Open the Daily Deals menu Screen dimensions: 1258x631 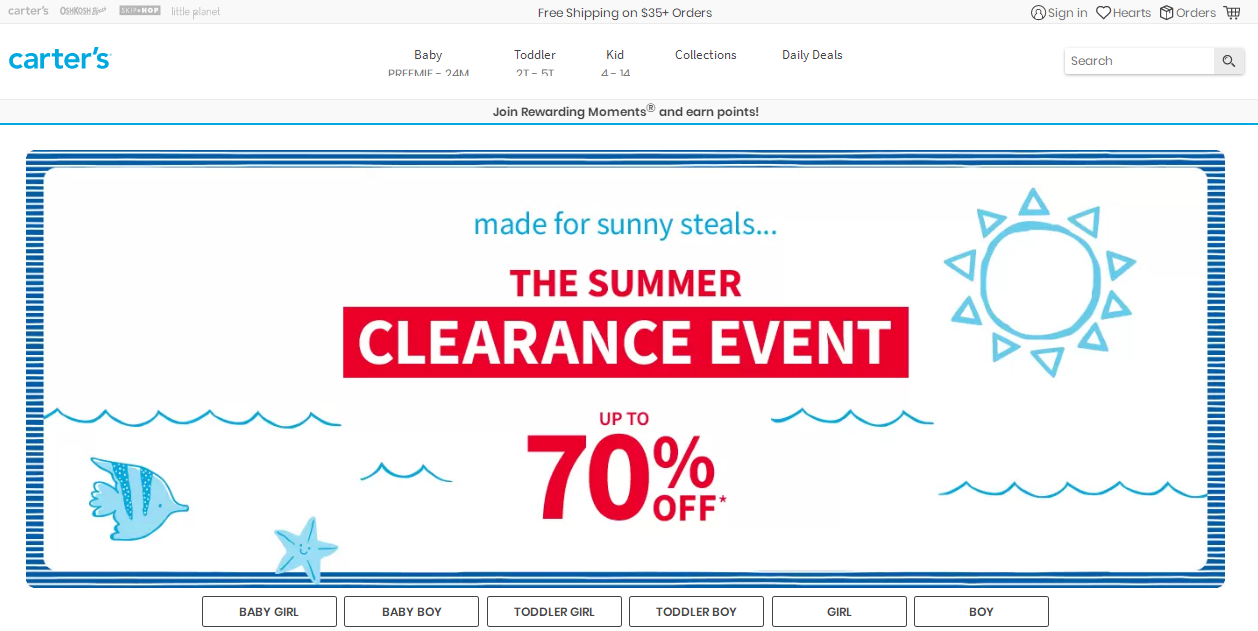(x=812, y=55)
